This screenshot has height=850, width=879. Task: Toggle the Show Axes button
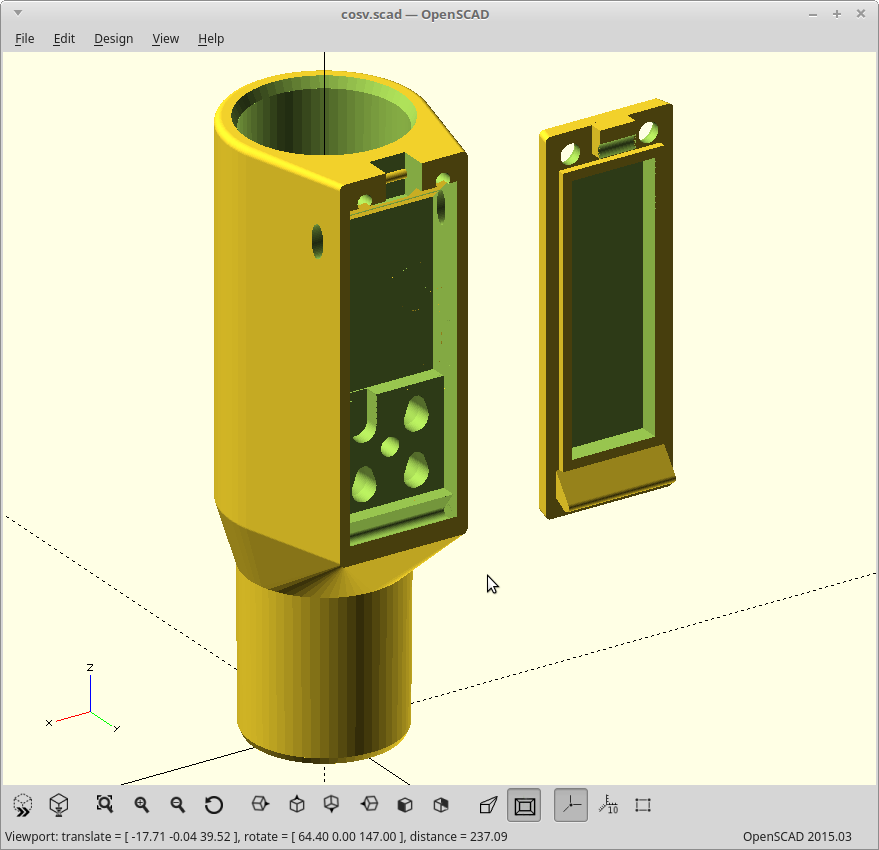[571, 804]
